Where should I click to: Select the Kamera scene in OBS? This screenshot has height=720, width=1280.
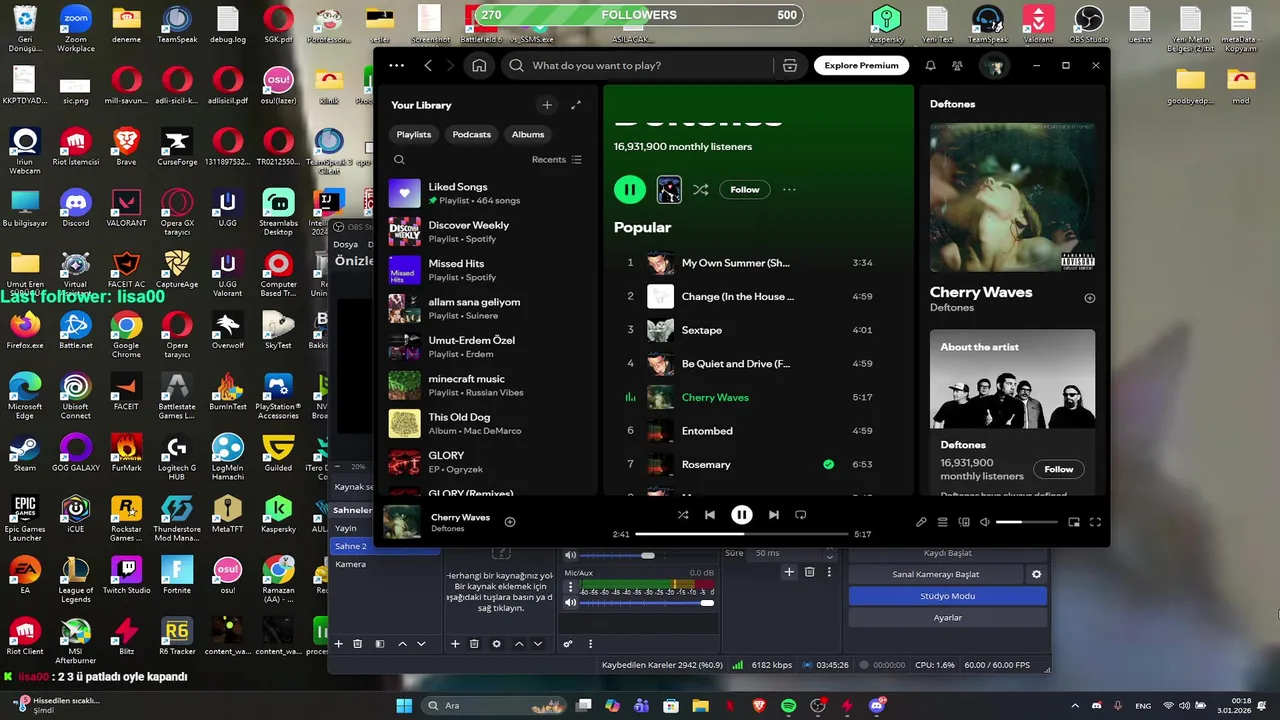point(384,564)
